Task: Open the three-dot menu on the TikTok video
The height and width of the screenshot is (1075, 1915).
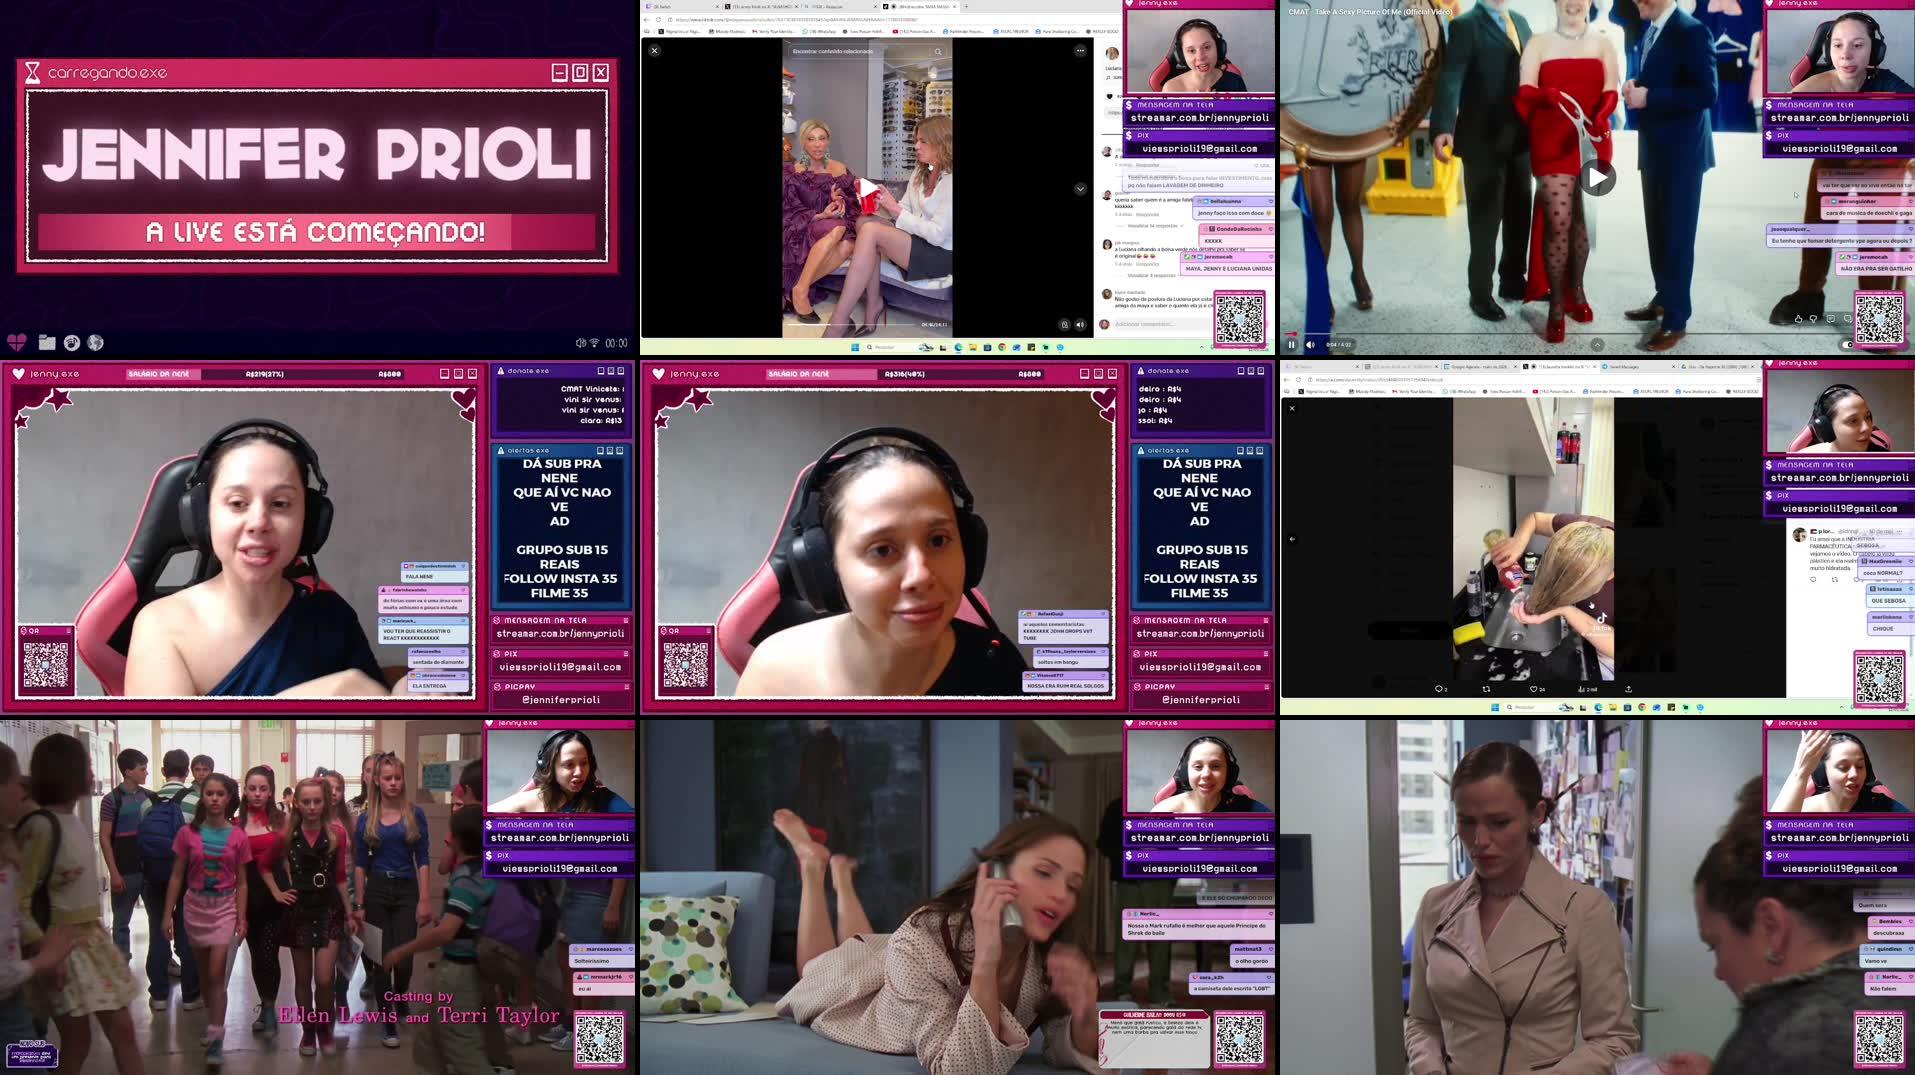Action: click(1080, 50)
